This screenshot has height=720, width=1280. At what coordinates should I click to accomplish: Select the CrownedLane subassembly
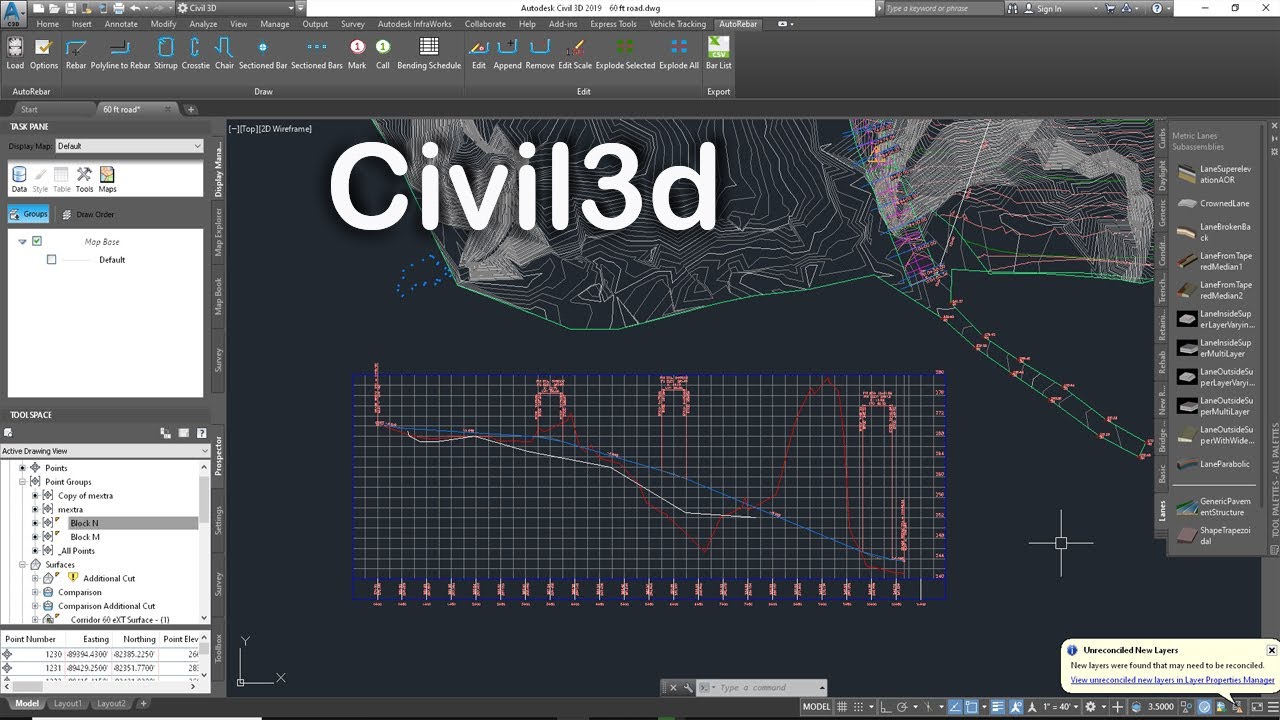pyautogui.click(x=1215, y=203)
